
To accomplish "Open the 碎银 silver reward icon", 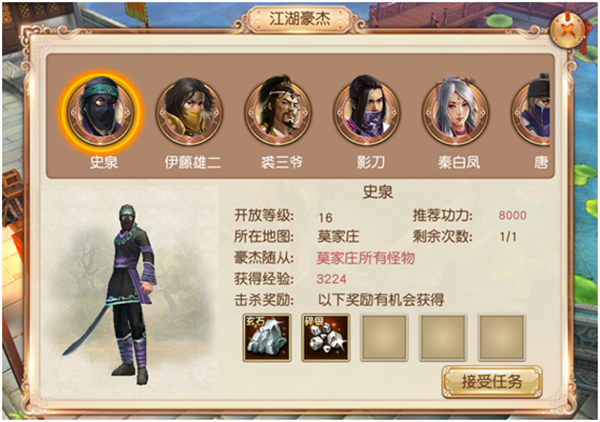I will pyautogui.click(x=326, y=337).
